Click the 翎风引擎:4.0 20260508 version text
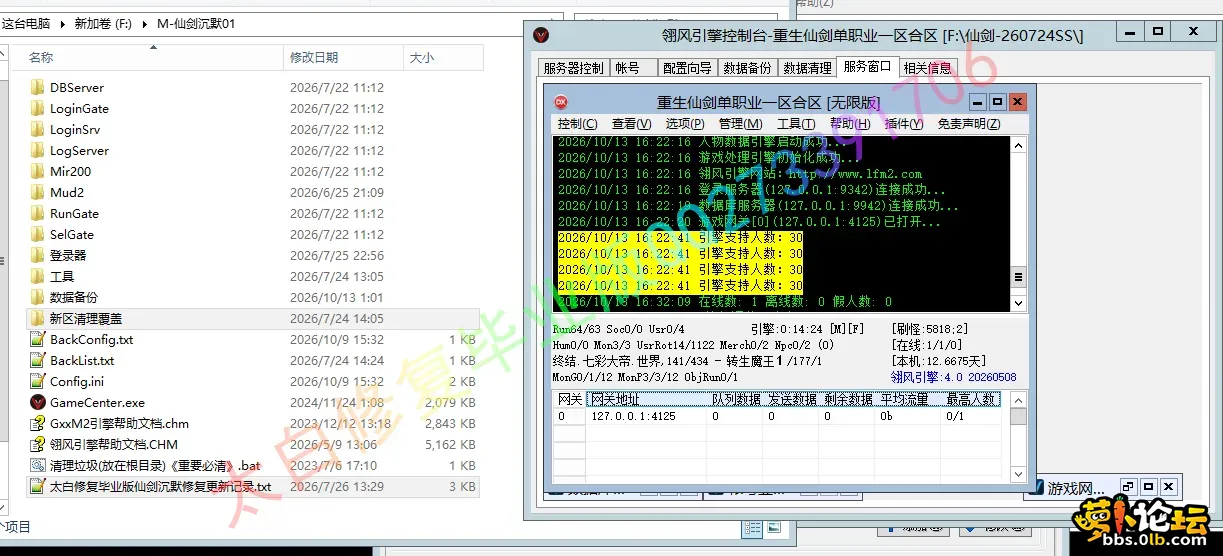 coord(953,378)
